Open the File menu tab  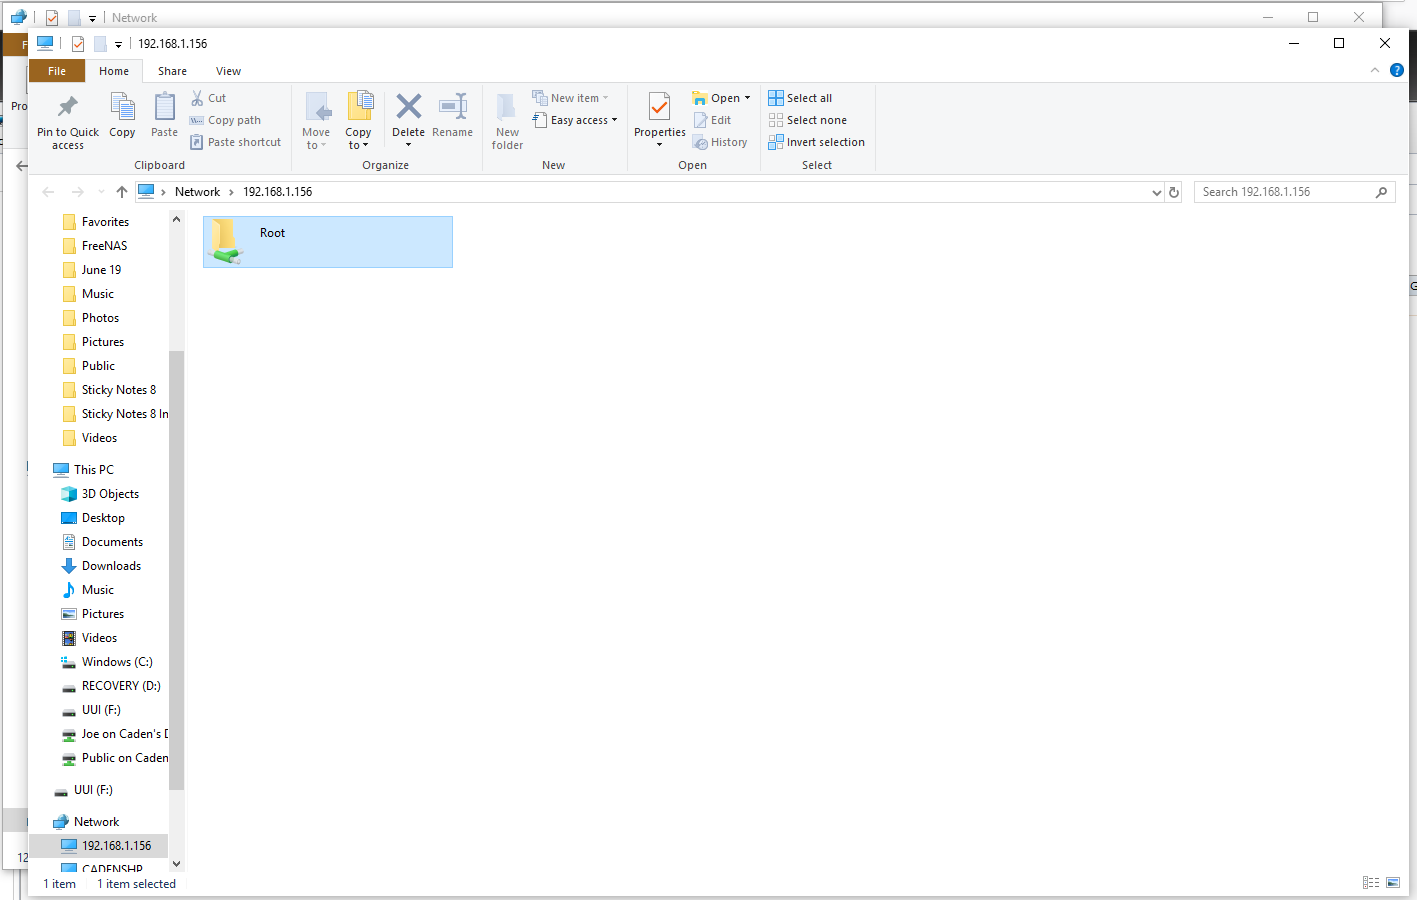pos(57,71)
